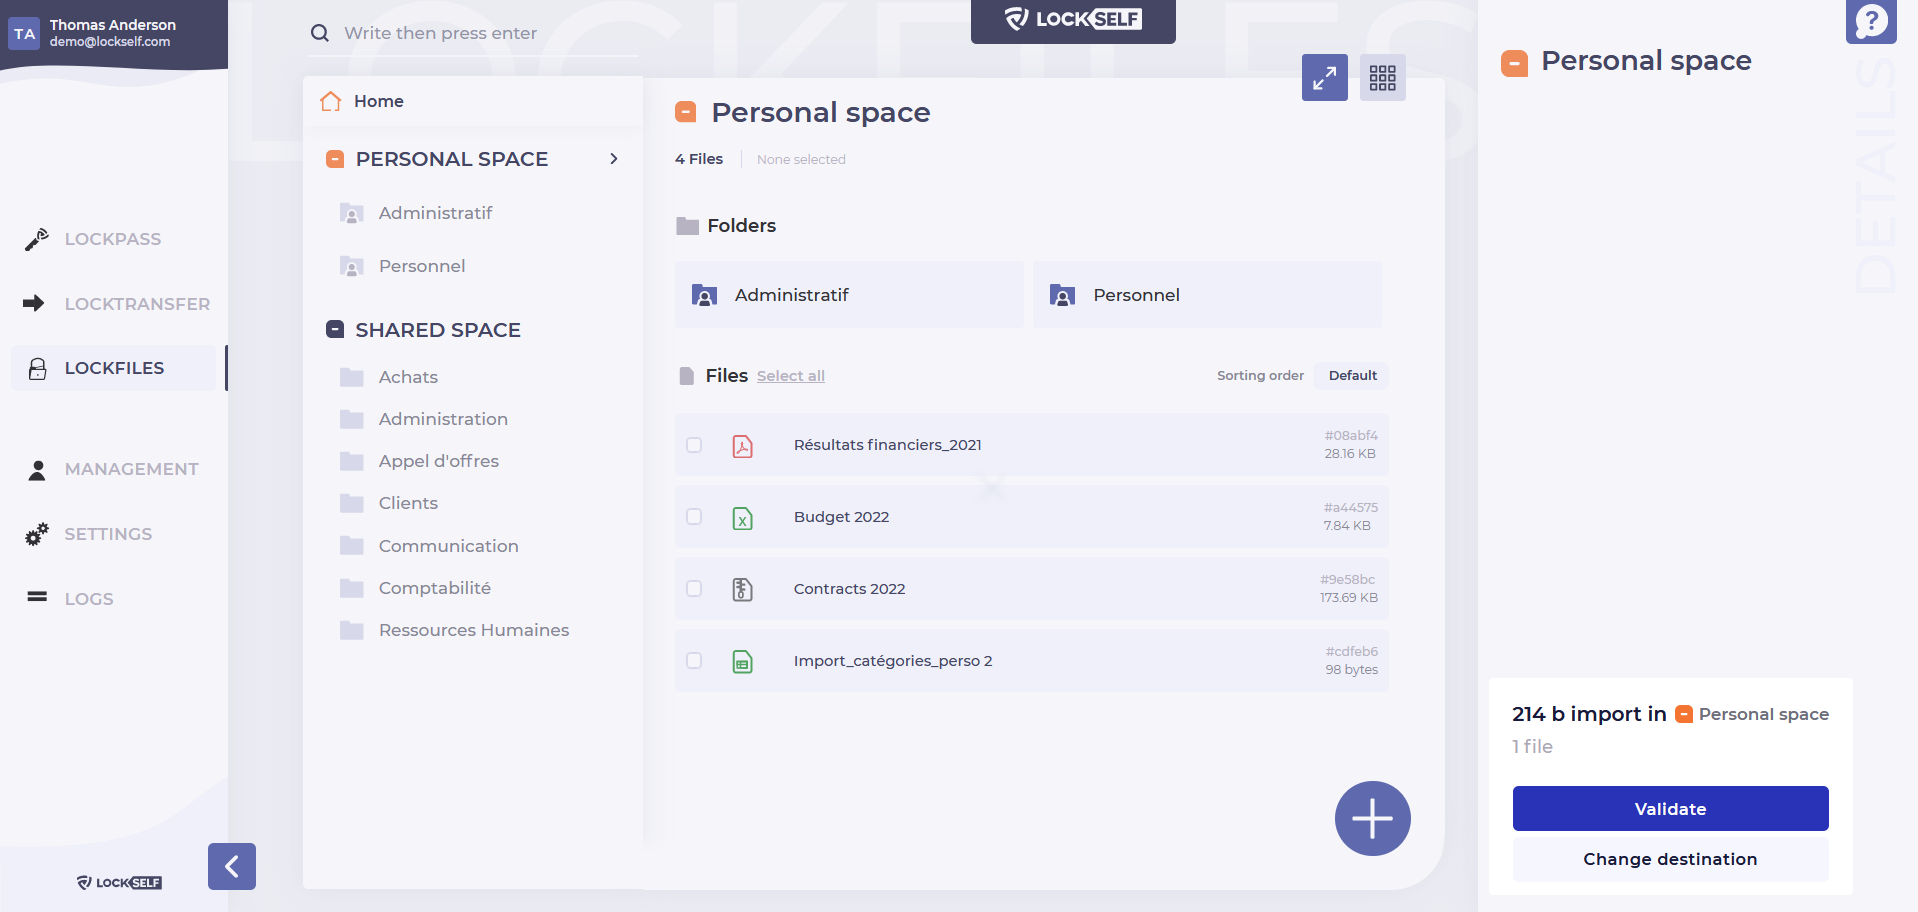Select Administratif in personal space tree
The image size is (1918, 912).
point(435,213)
